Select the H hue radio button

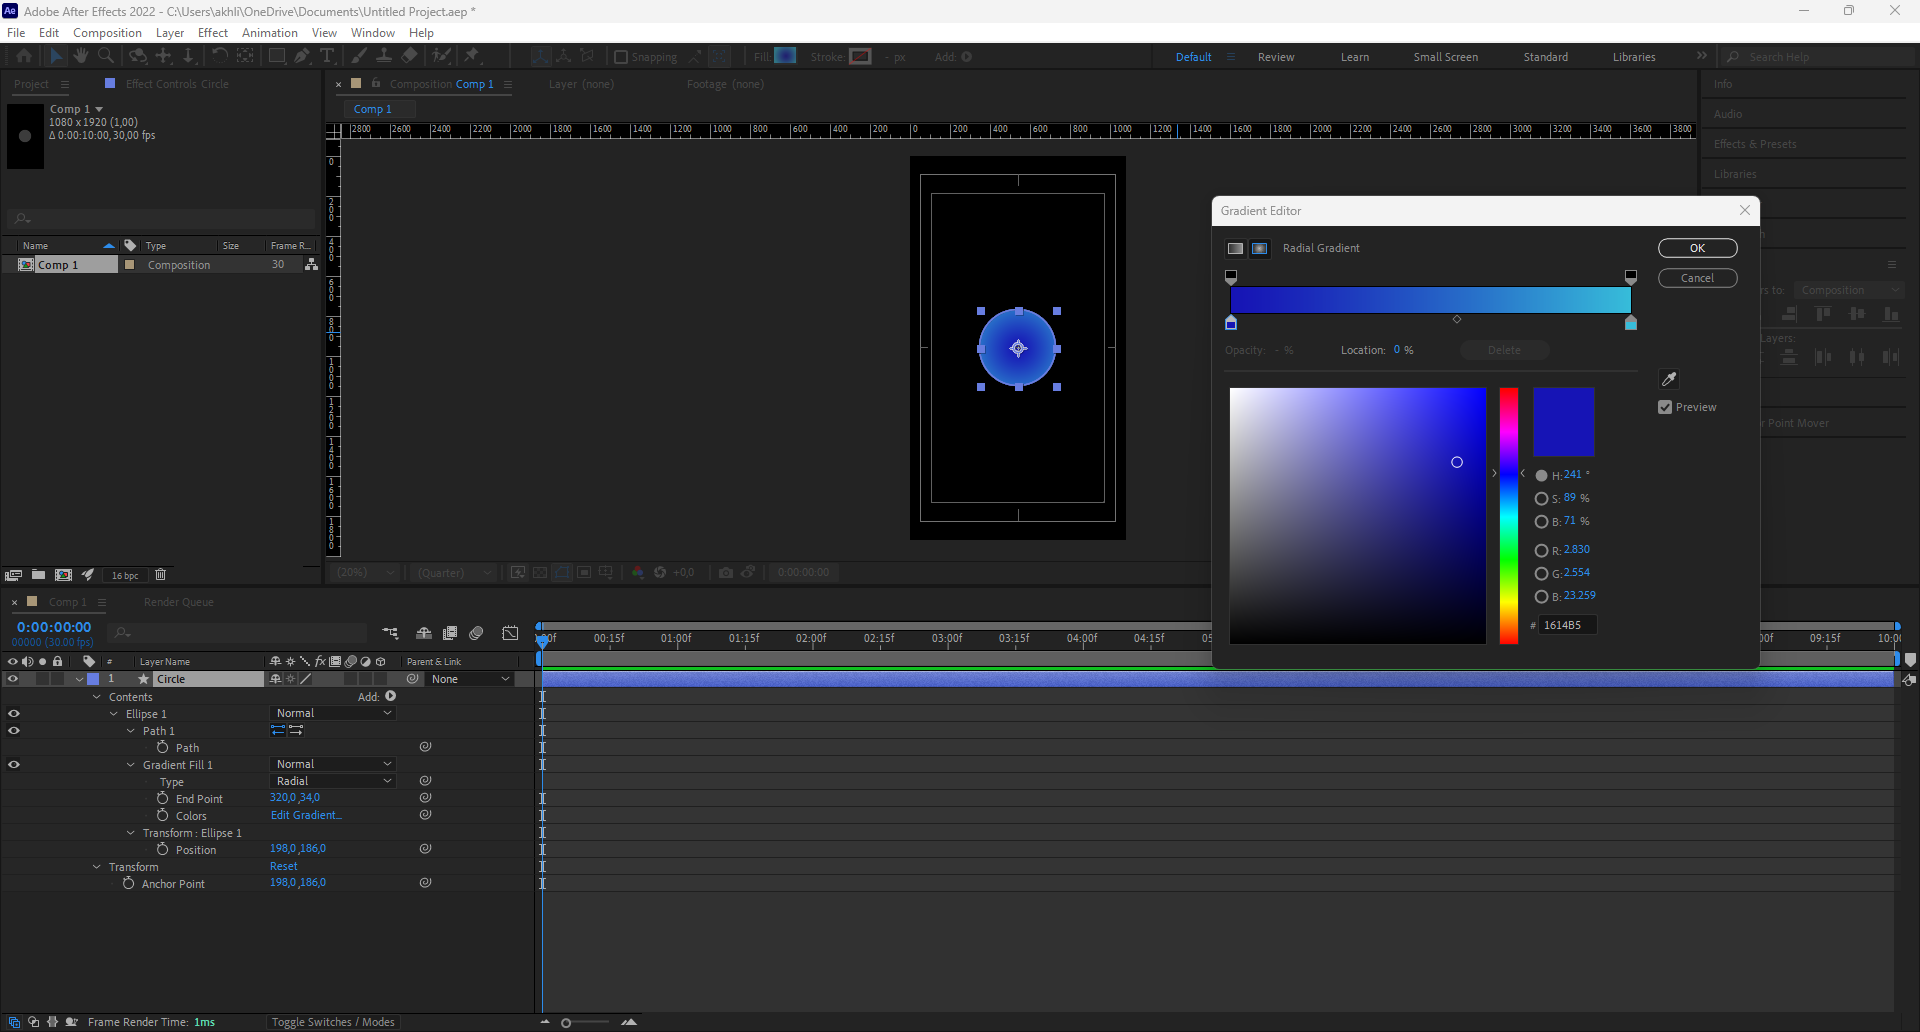[1541, 476]
